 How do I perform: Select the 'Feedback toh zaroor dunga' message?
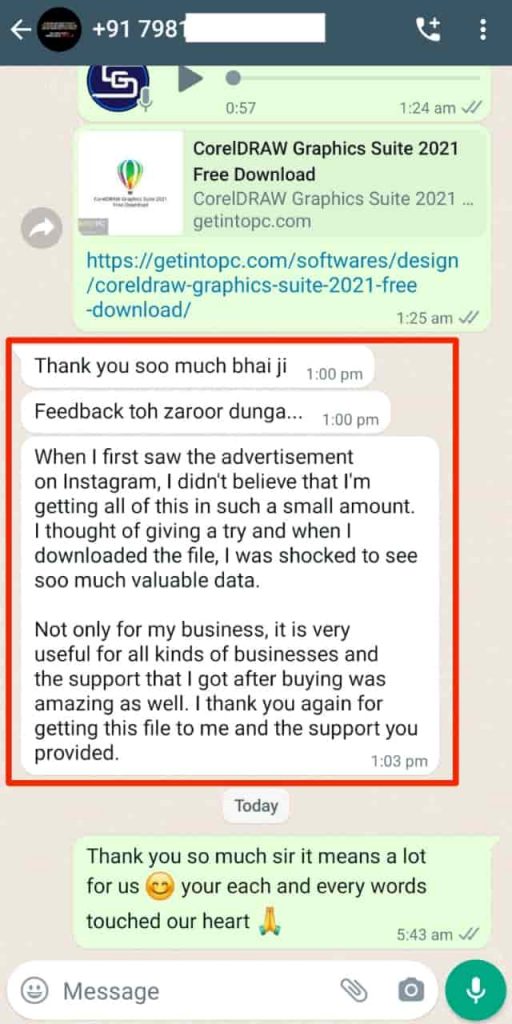(x=205, y=411)
